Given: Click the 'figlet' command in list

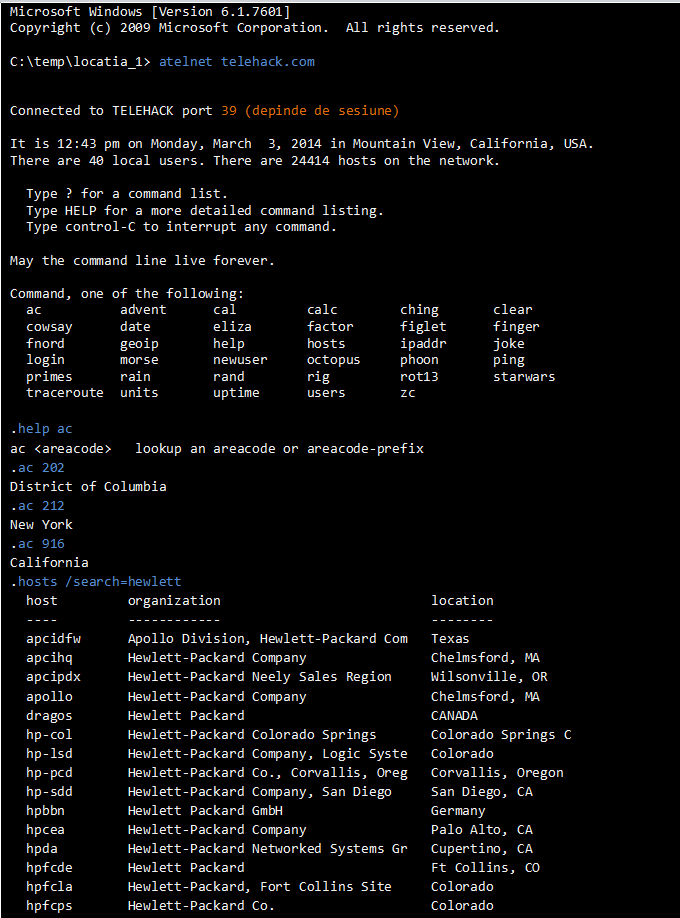Looking at the screenshot, I should [423, 327].
